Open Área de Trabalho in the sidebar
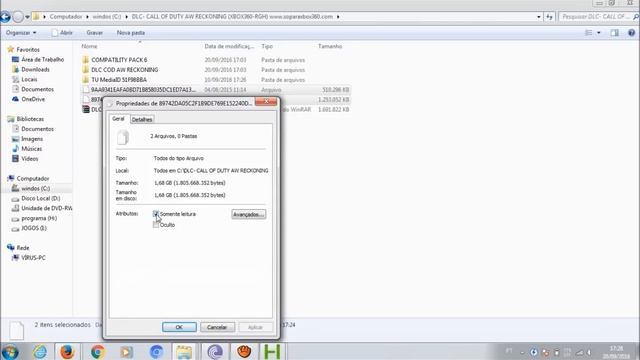Viewport: 640px width, 360px height. click(x=42, y=60)
